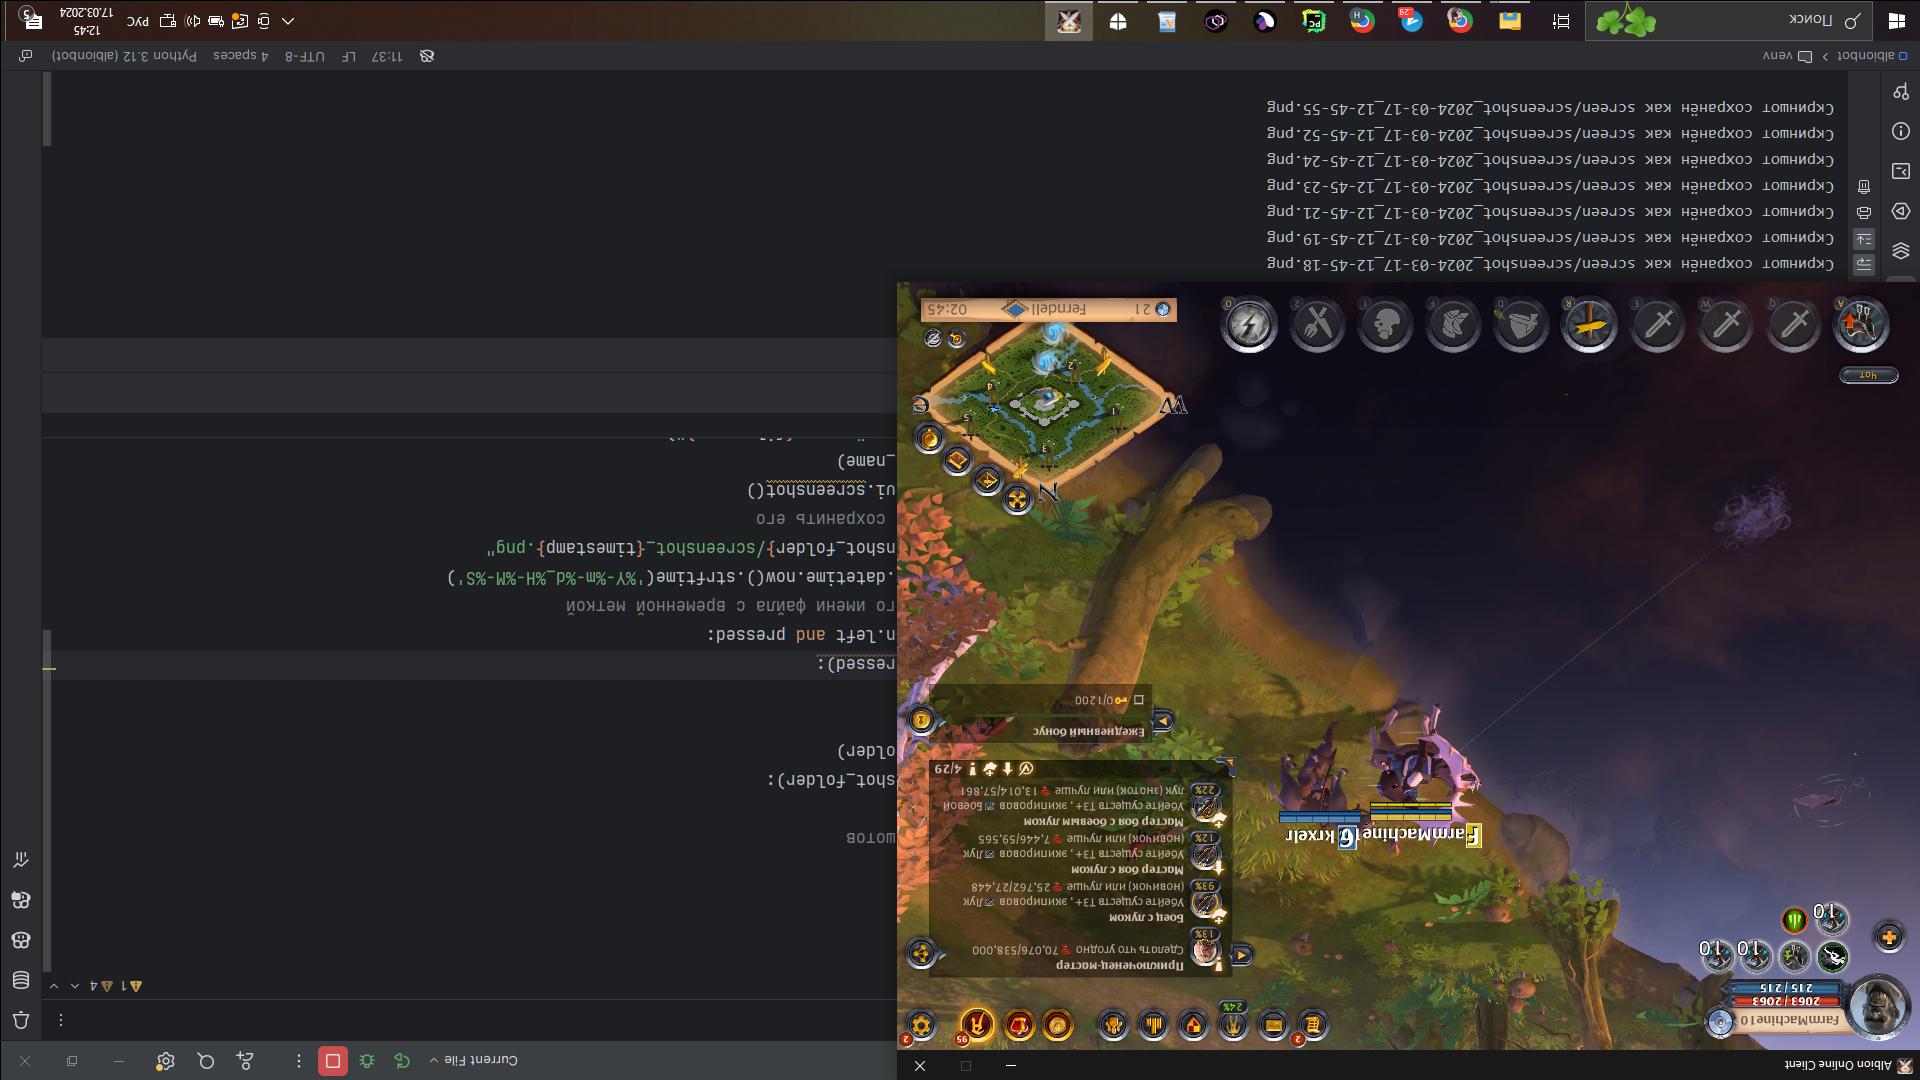Collapse the daily bonus panel arrow
Image resolution: width=1920 pixels, height=1080 pixels.
click(x=1162, y=720)
